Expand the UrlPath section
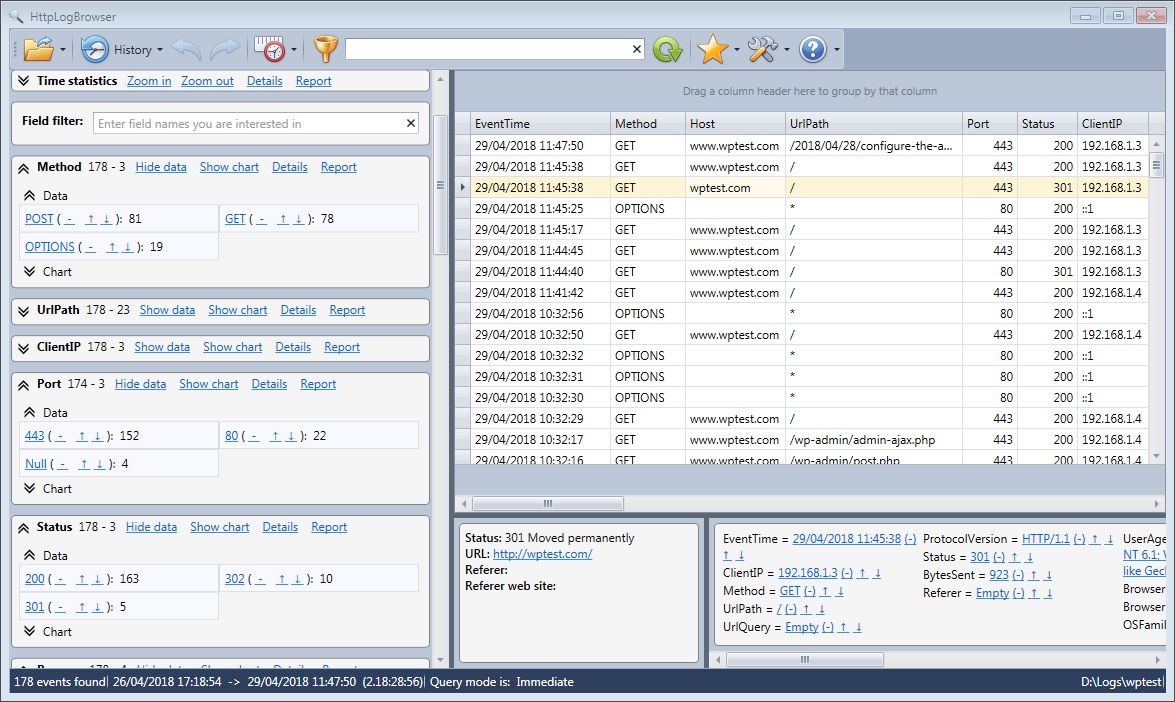1175x702 pixels. 24,311
